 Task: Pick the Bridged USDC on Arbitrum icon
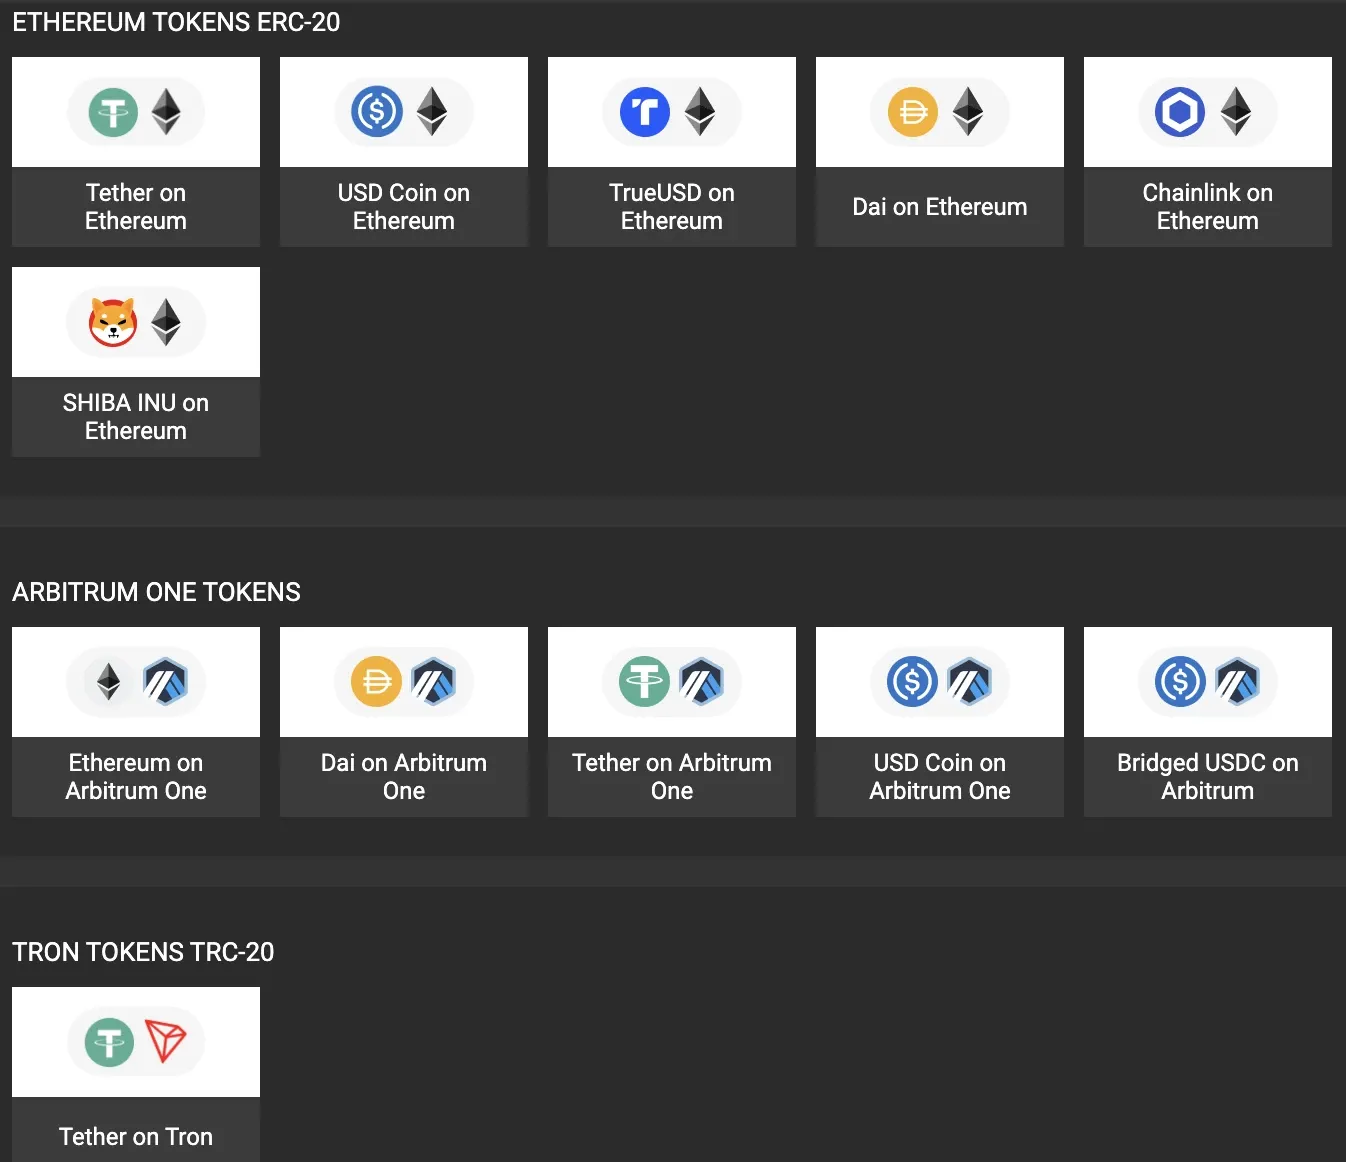pyautogui.click(x=1181, y=682)
